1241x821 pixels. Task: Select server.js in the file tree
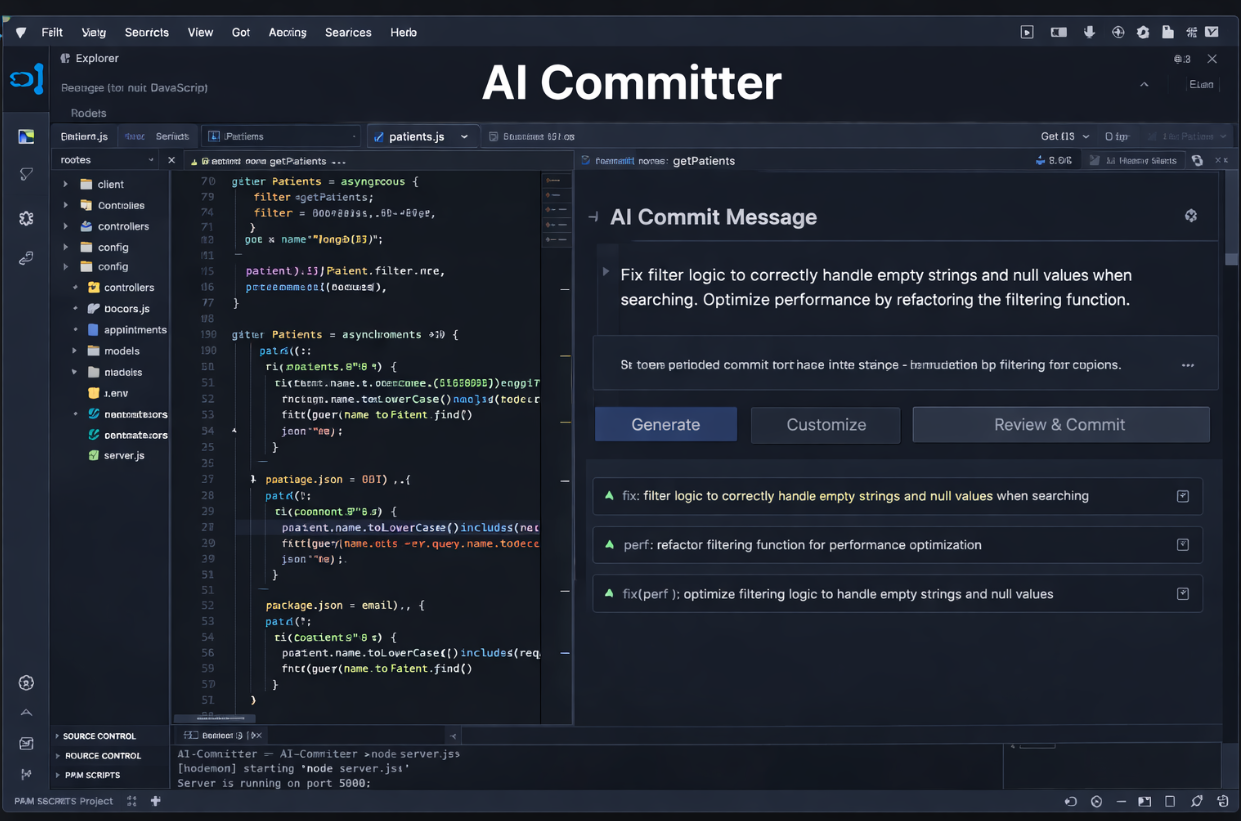(x=124, y=455)
